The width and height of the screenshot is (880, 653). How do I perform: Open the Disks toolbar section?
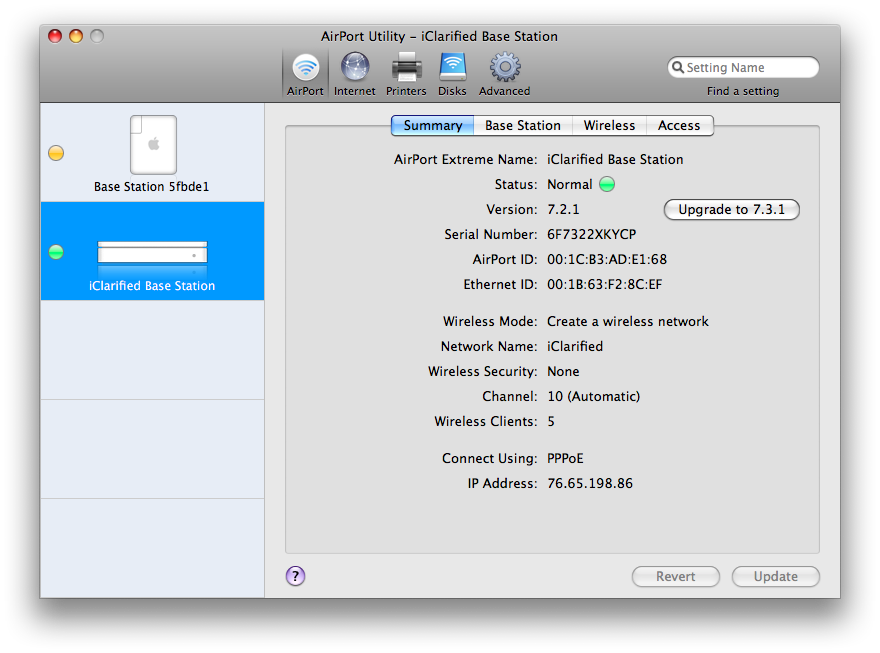[x=452, y=74]
